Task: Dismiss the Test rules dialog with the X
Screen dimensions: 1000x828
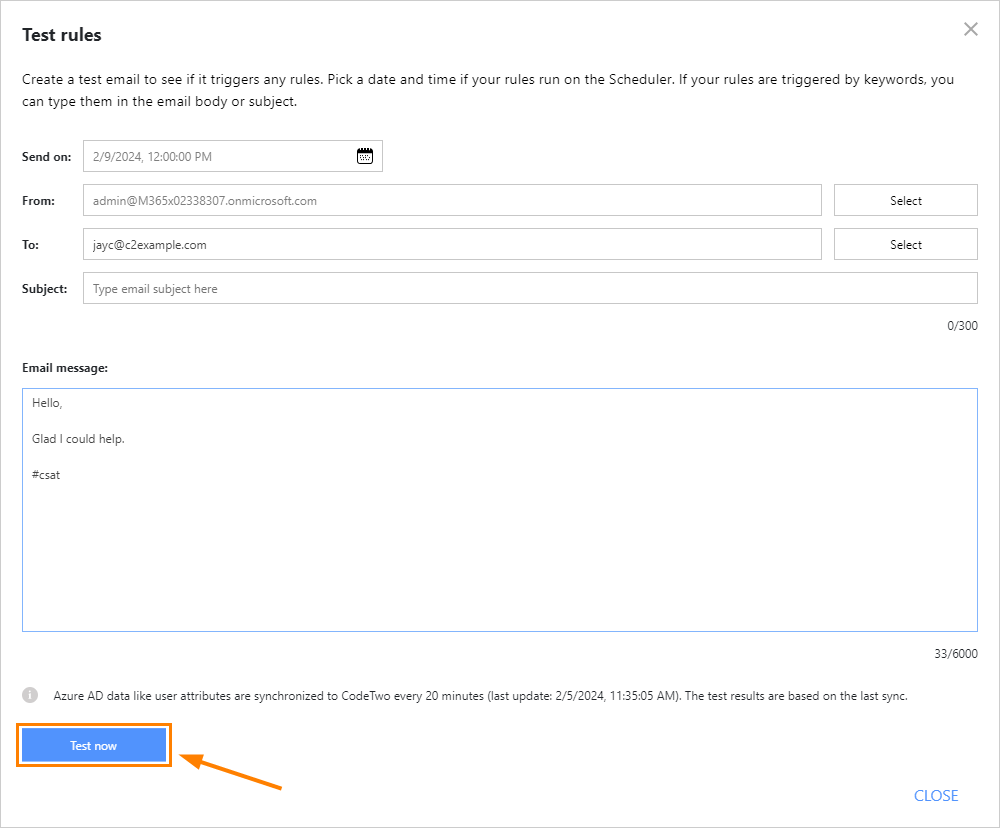Action: pyautogui.click(x=970, y=29)
